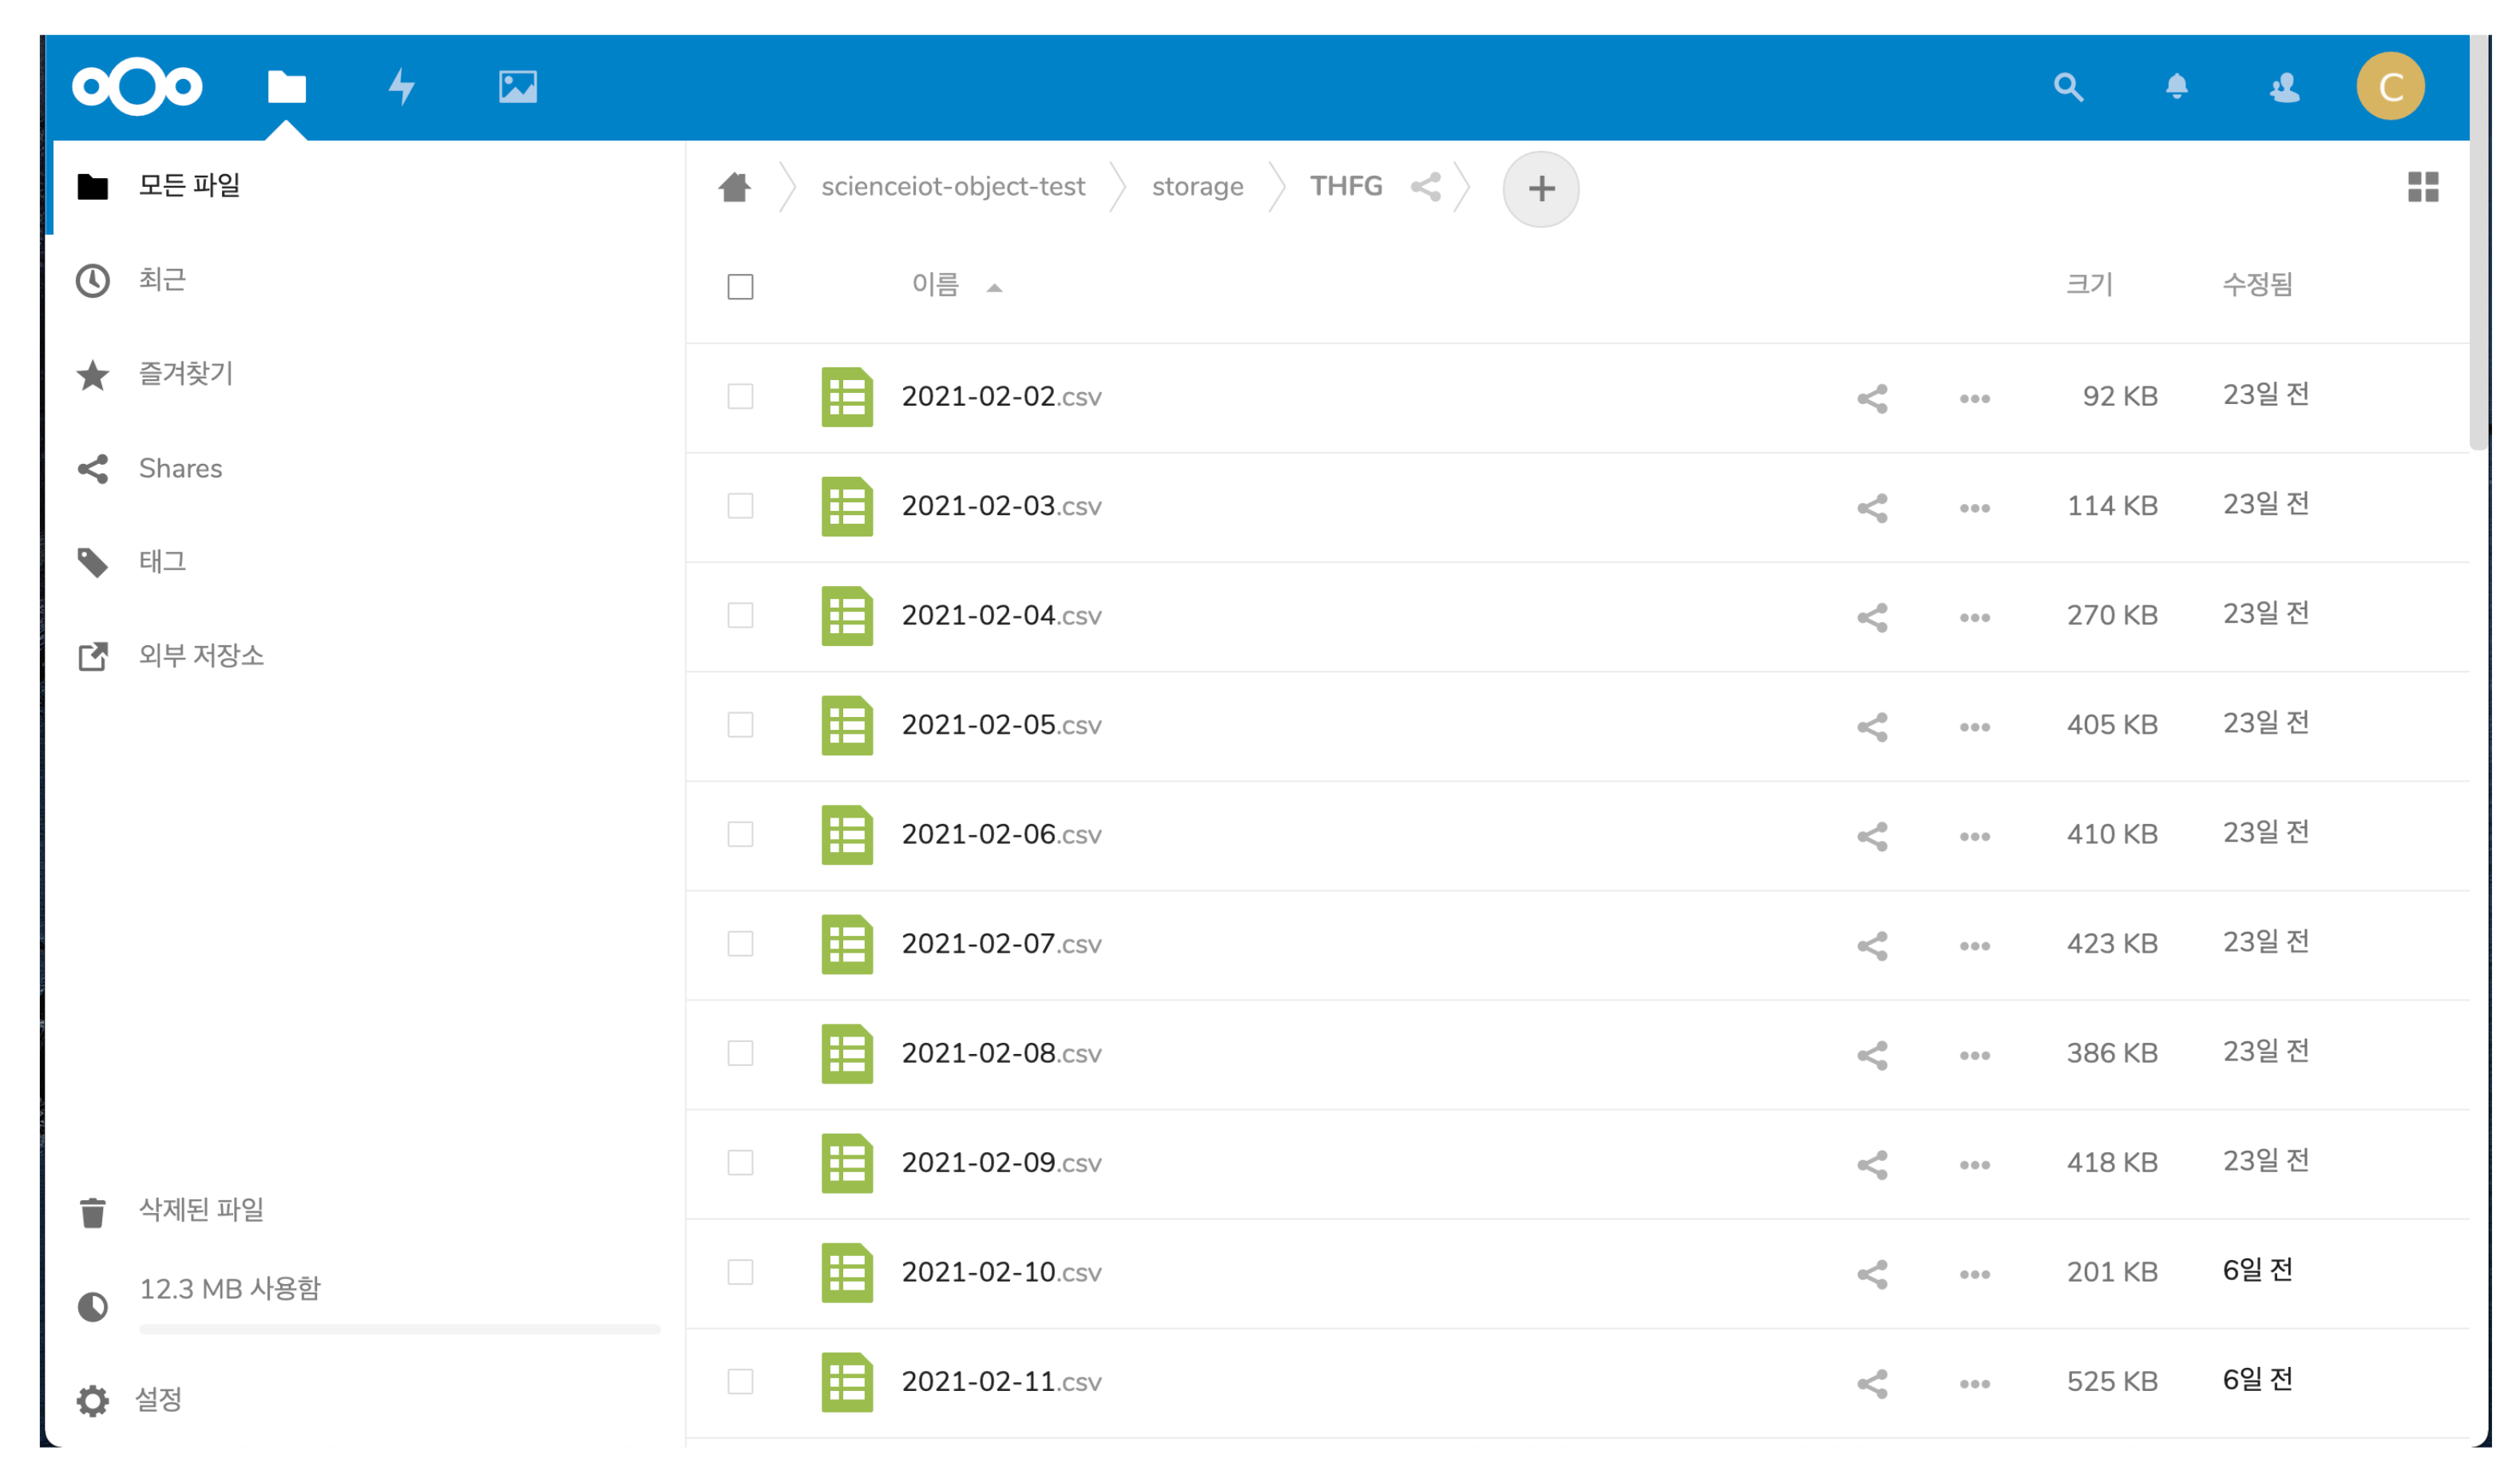This screenshot has height=1482, width=2520.
Task: Open the Gallery image app
Action: tap(517, 87)
